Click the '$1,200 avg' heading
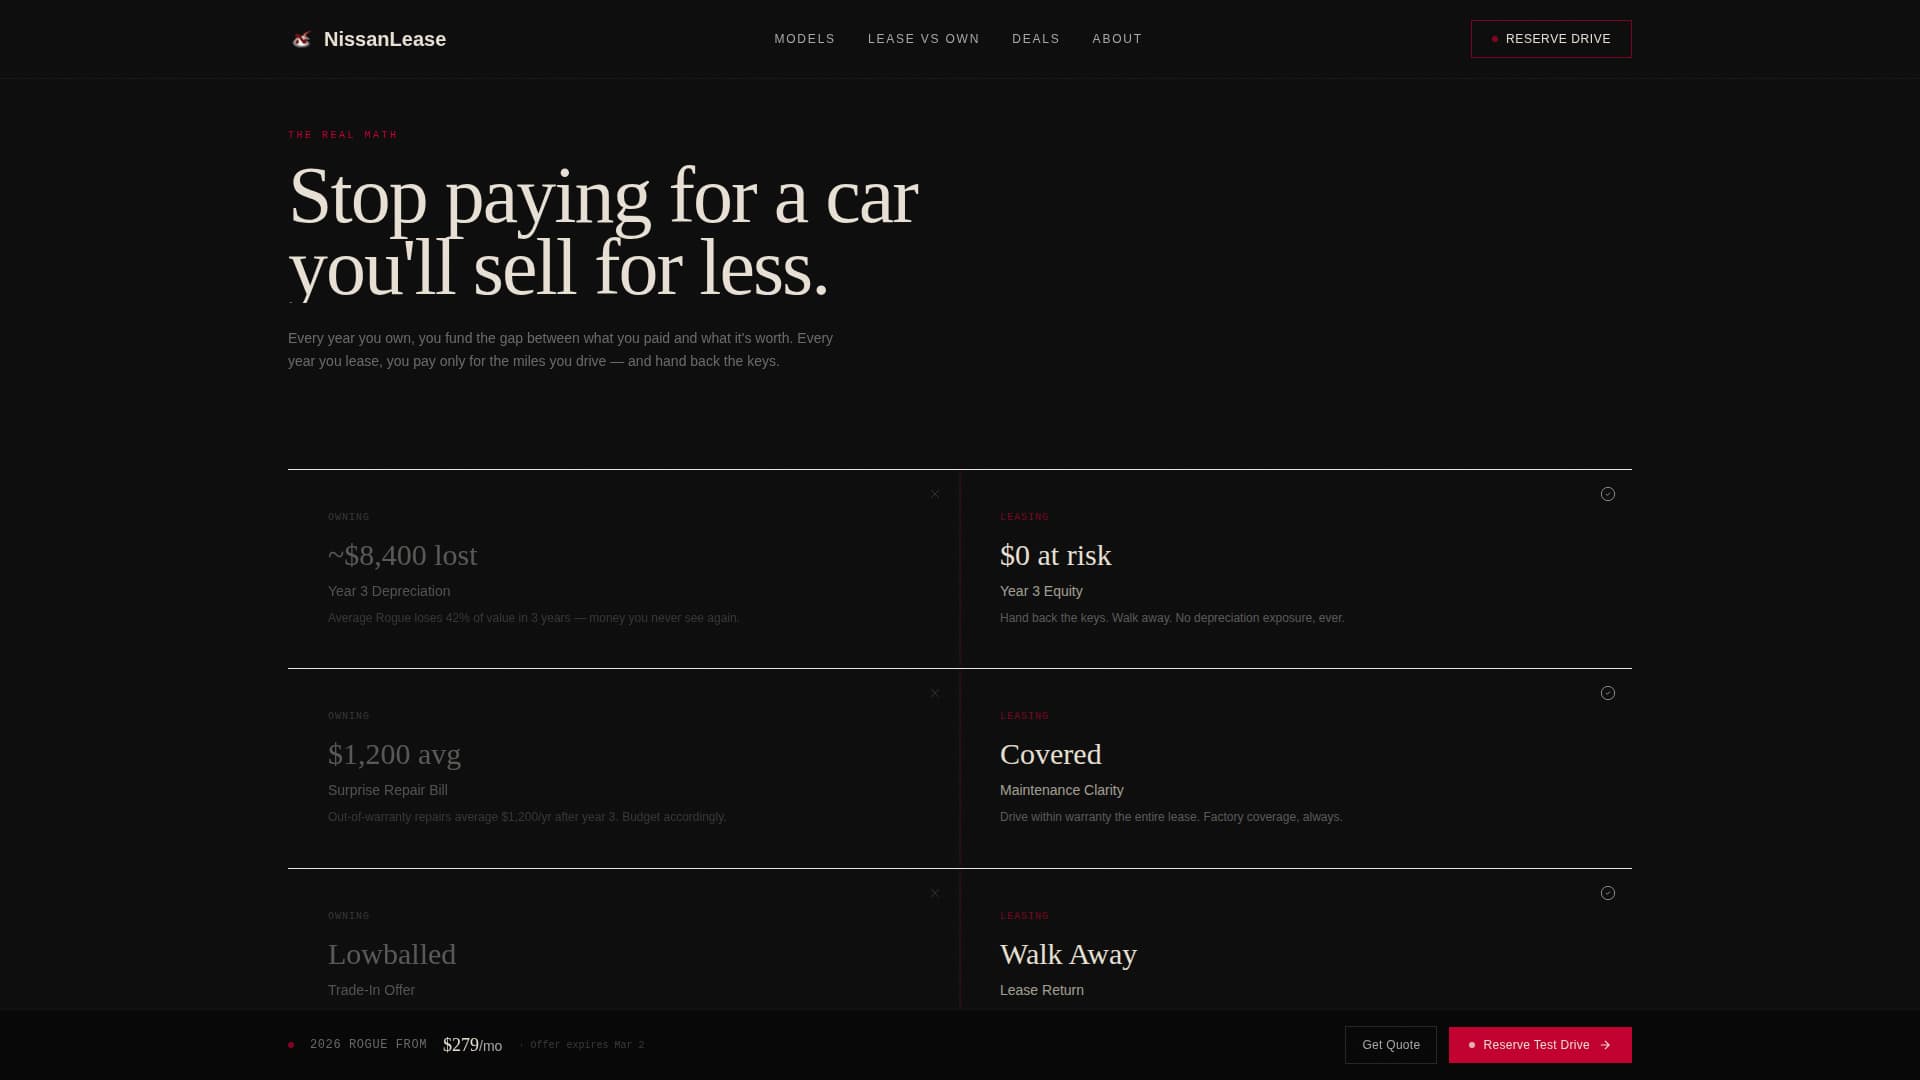The width and height of the screenshot is (1920, 1080). [394, 754]
